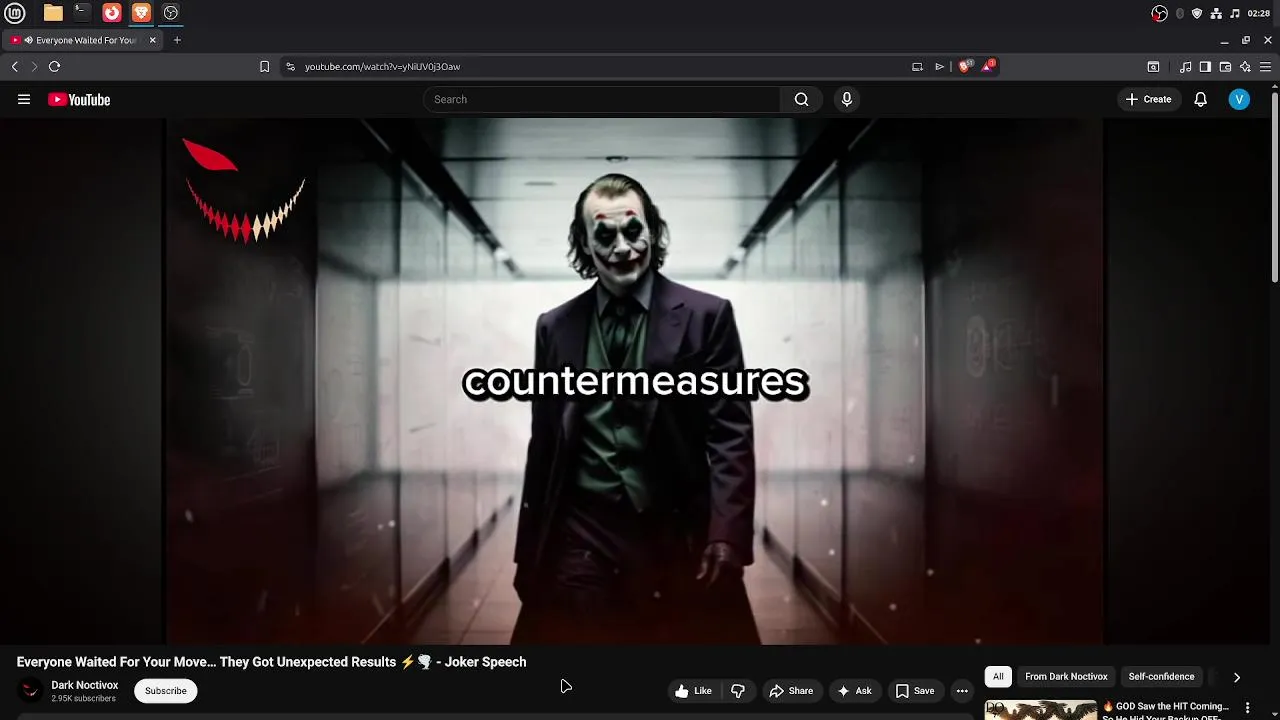Viewport: 1280px width, 720px height.
Task: Show more filter chips with right arrow
Action: (x=1237, y=677)
